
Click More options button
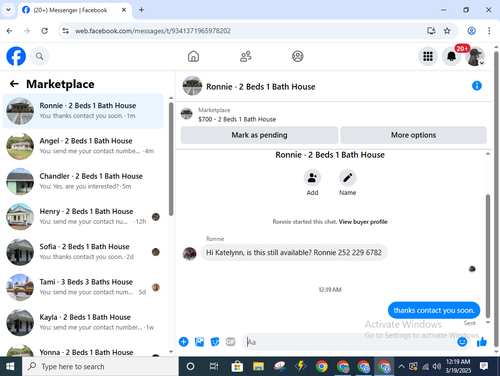(413, 135)
